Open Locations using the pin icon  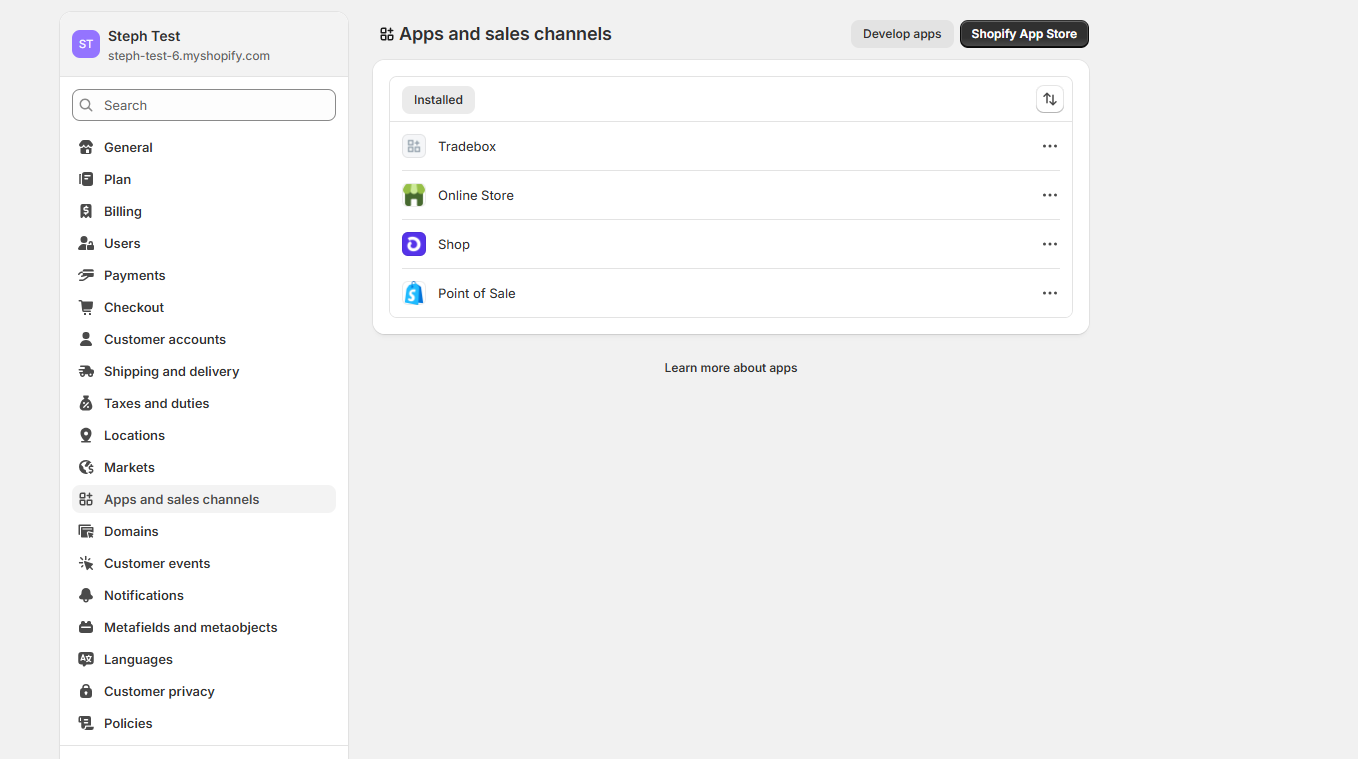coord(87,435)
